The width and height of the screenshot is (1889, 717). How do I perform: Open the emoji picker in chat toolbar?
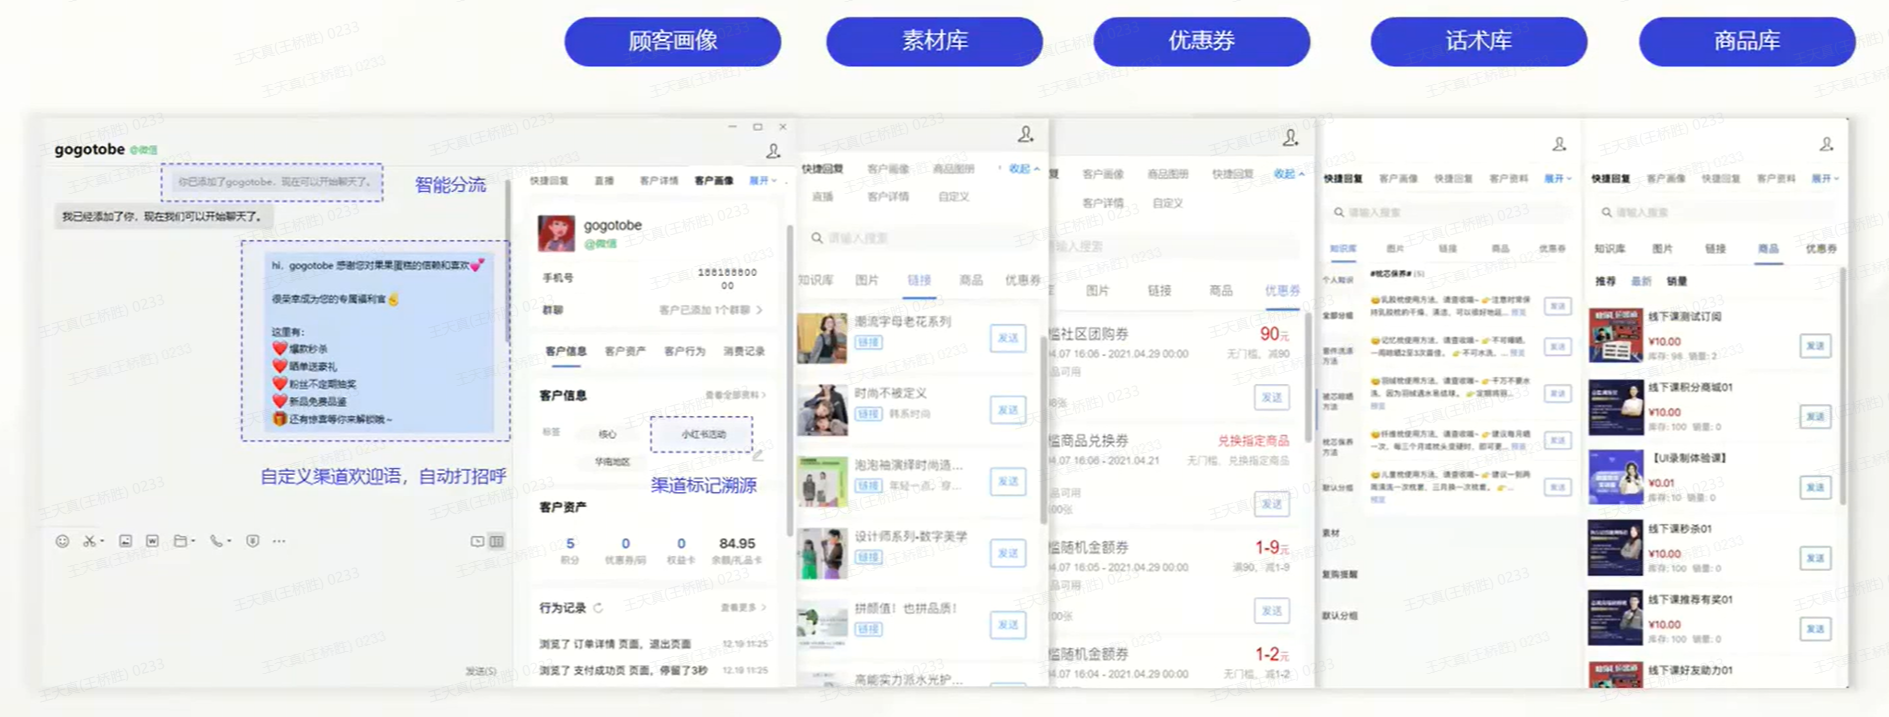(62, 541)
